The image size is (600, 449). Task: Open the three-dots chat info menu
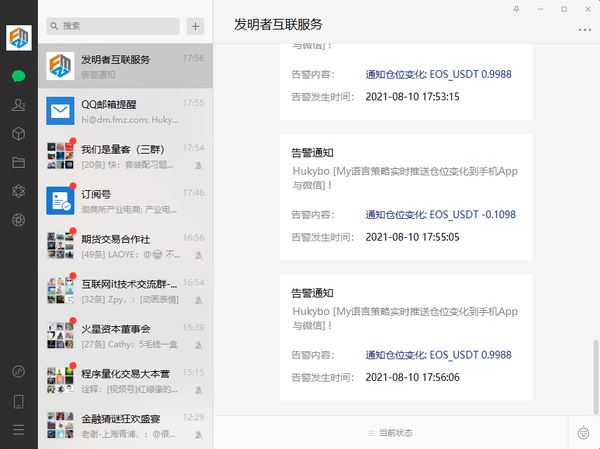pyautogui.click(x=584, y=31)
